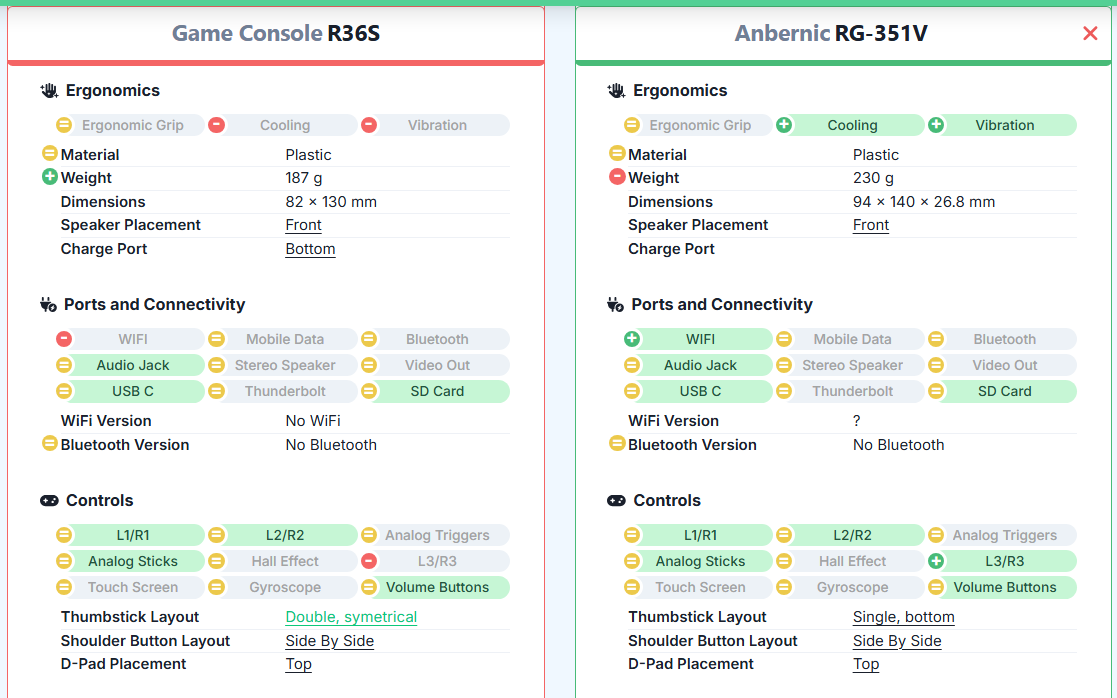Click the Ergonomics hand icon in R36S panel
This screenshot has height=698, width=1117.
coord(49,91)
